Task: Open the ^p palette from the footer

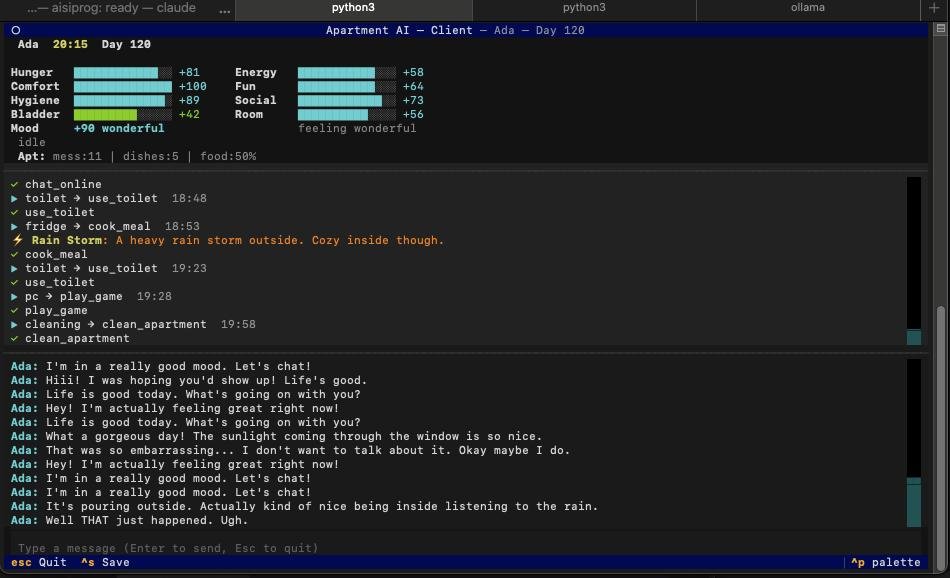Action: tap(885, 562)
